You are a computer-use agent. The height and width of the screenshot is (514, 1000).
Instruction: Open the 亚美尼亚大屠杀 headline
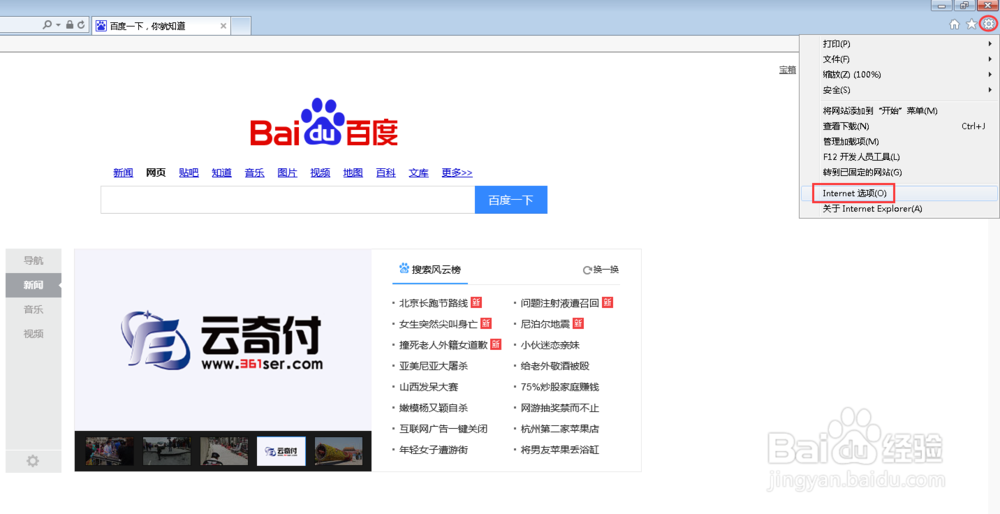434,366
